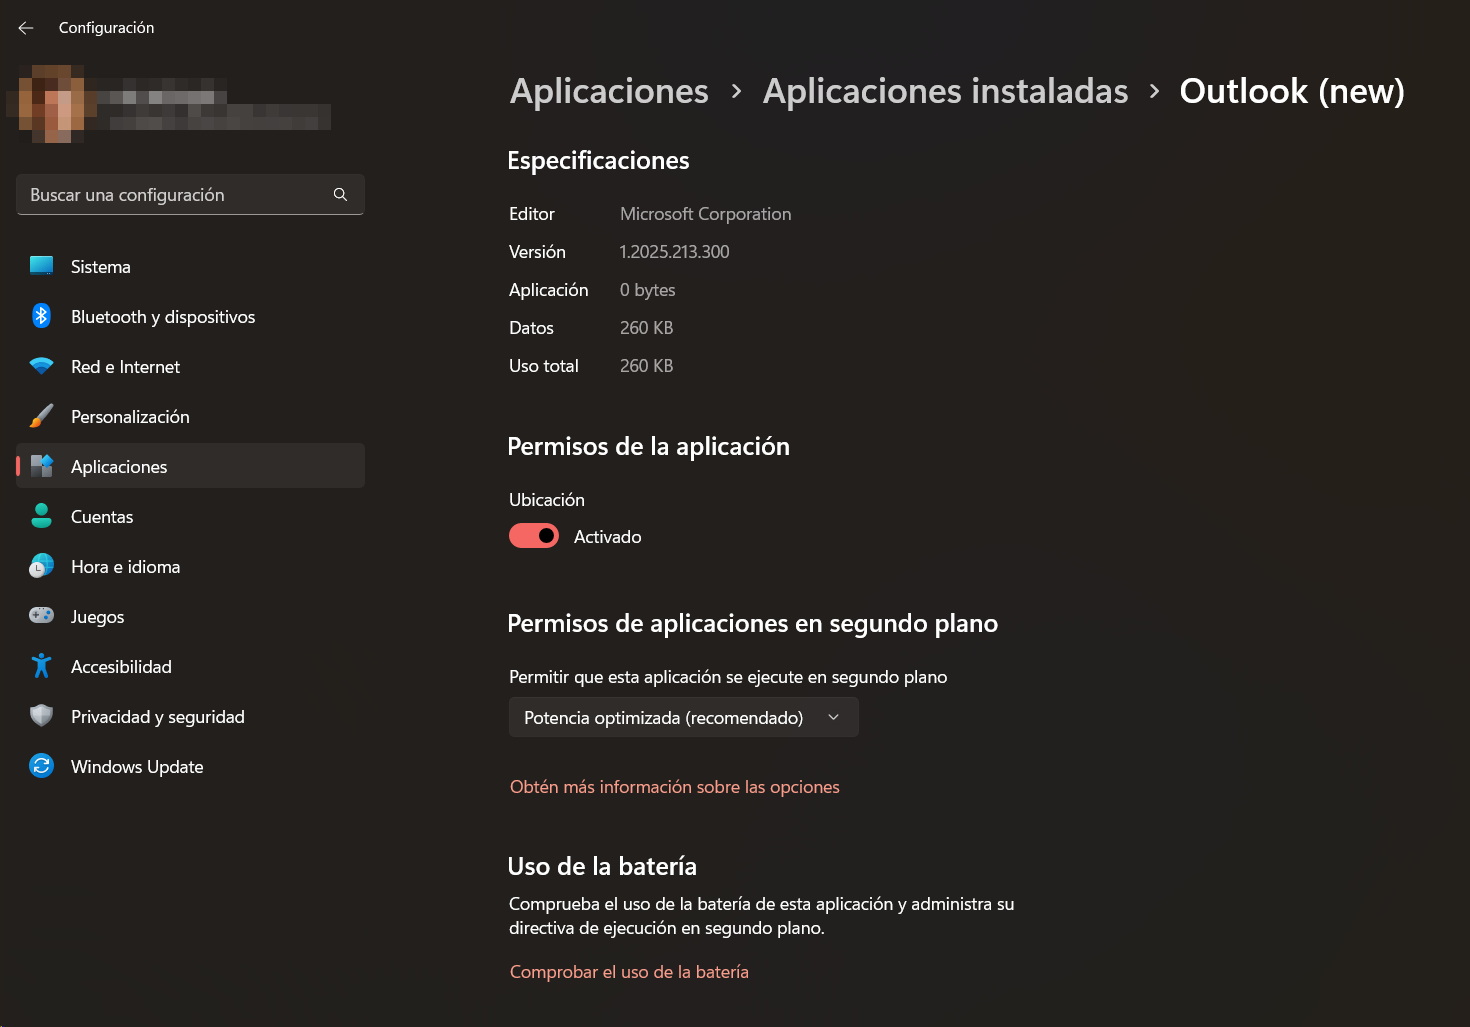Click the paintbrush Personalización icon
The width and height of the screenshot is (1470, 1027).
(x=41, y=416)
